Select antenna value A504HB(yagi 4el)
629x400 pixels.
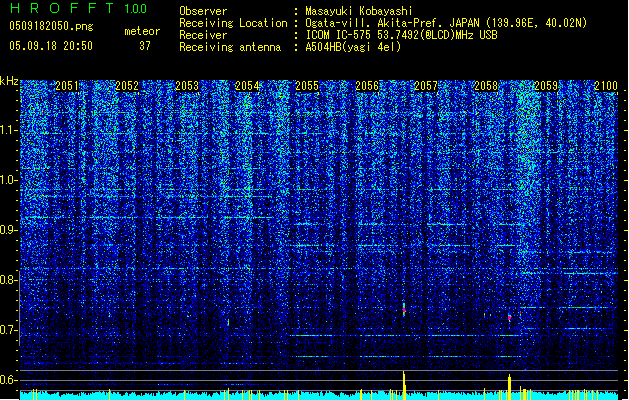pos(353,47)
